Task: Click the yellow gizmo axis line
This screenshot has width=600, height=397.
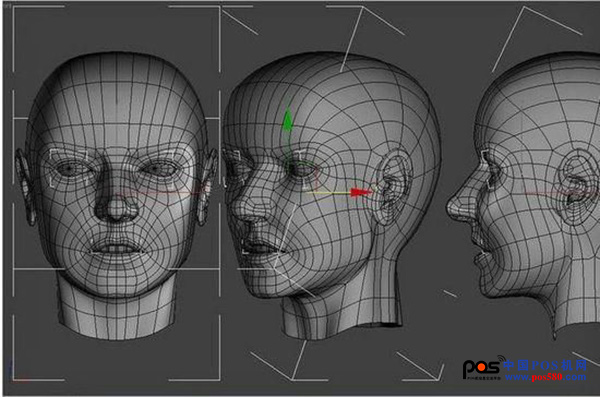Action: (x=329, y=193)
